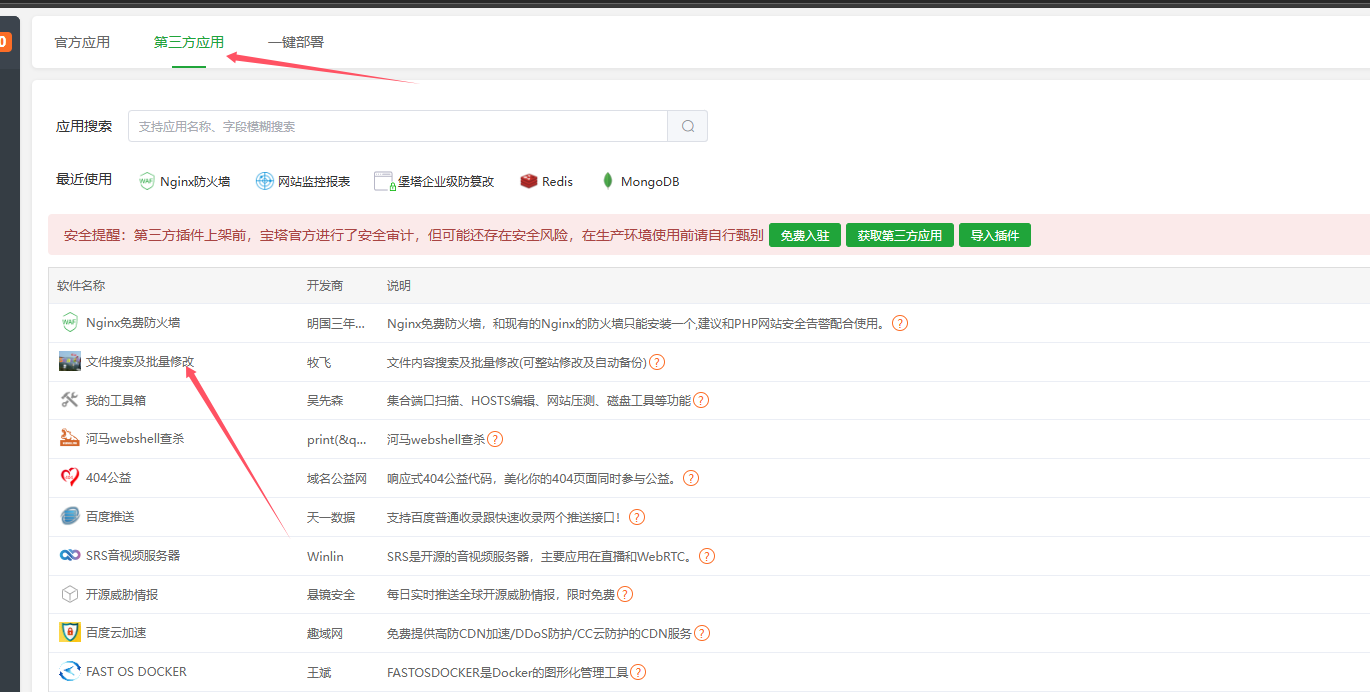Click the 文件搜索及批量修改 software name
The height and width of the screenshot is (692, 1370).
(140, 361)
